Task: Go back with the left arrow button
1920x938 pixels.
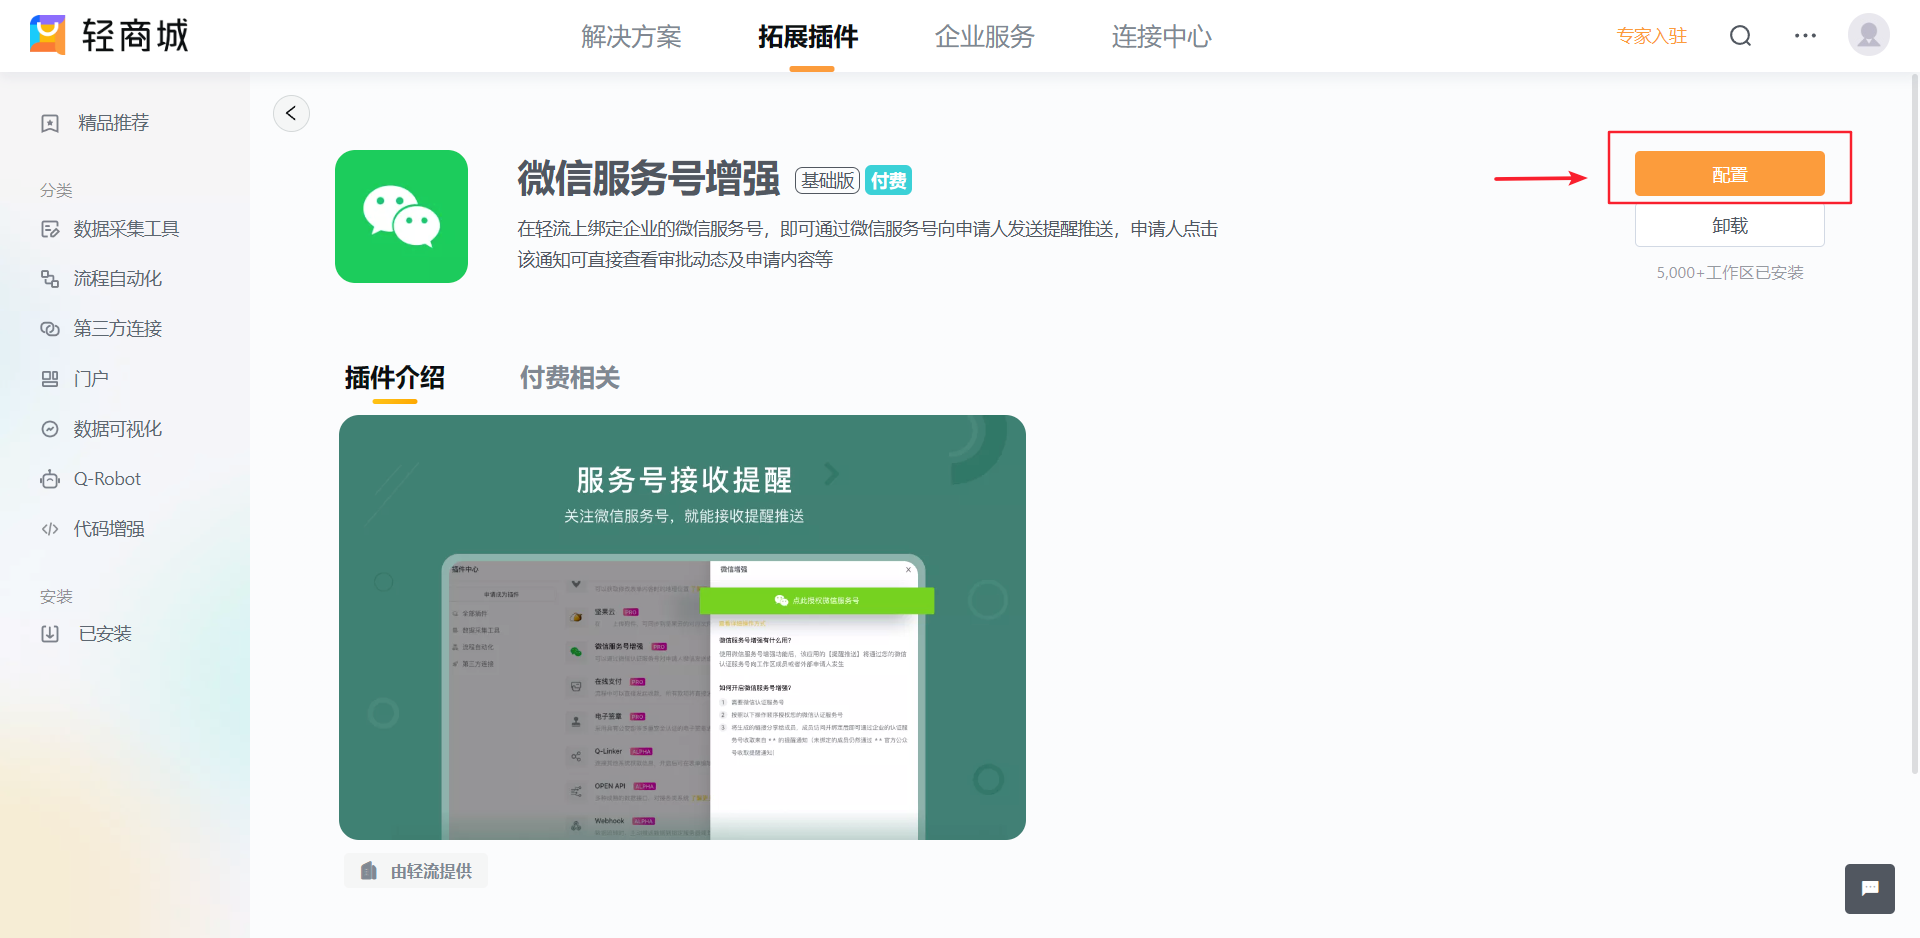Action: [291, 113]
